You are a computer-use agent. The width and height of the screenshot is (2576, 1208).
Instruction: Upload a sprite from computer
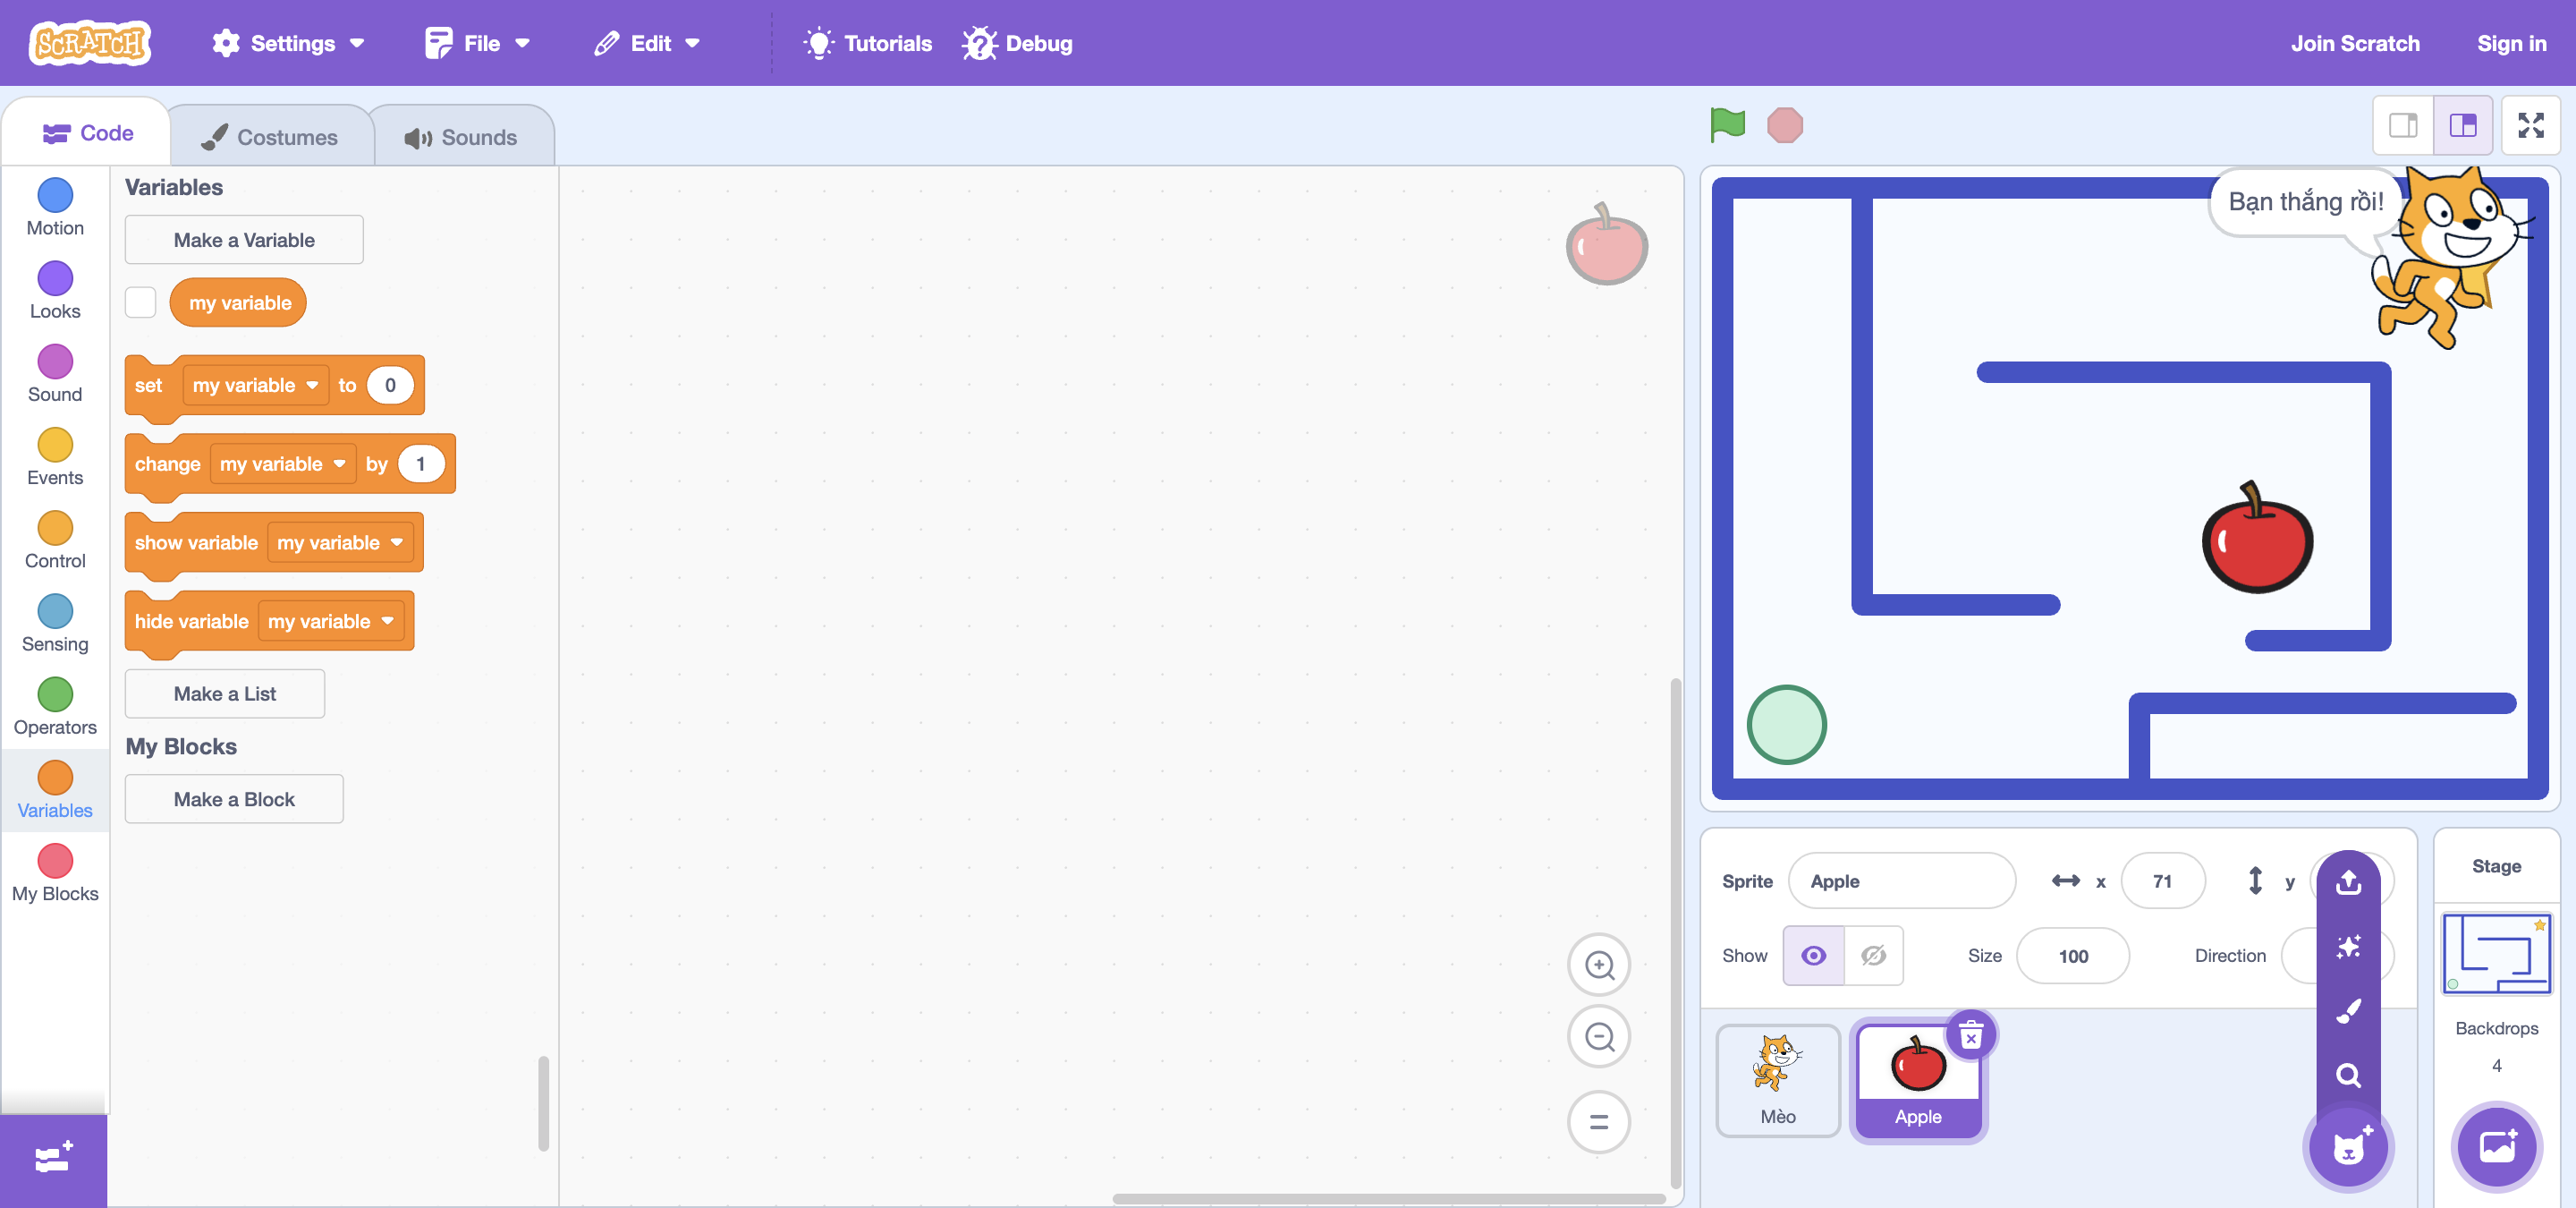[2348, 881]
